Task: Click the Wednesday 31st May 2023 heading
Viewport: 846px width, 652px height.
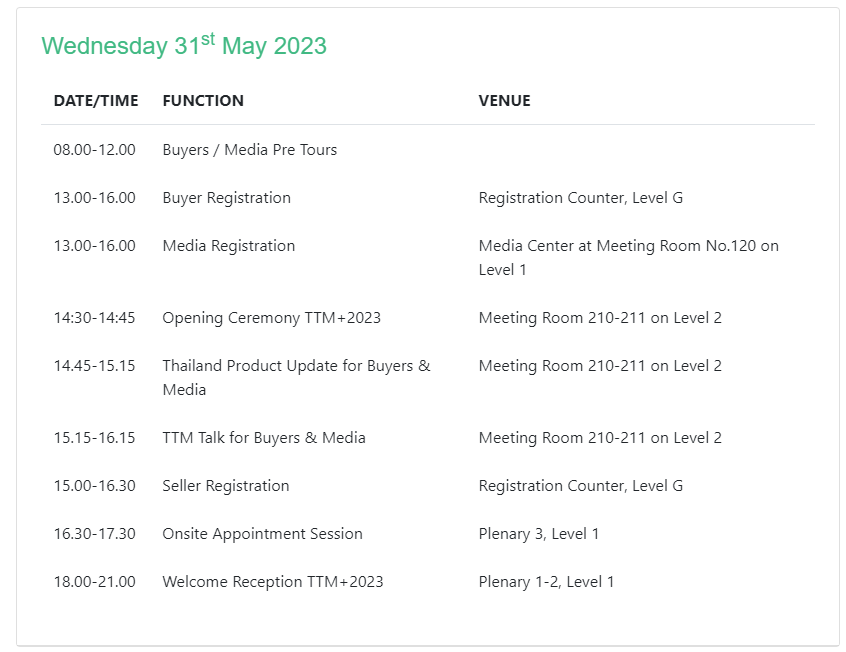Action: coord(184,45)
